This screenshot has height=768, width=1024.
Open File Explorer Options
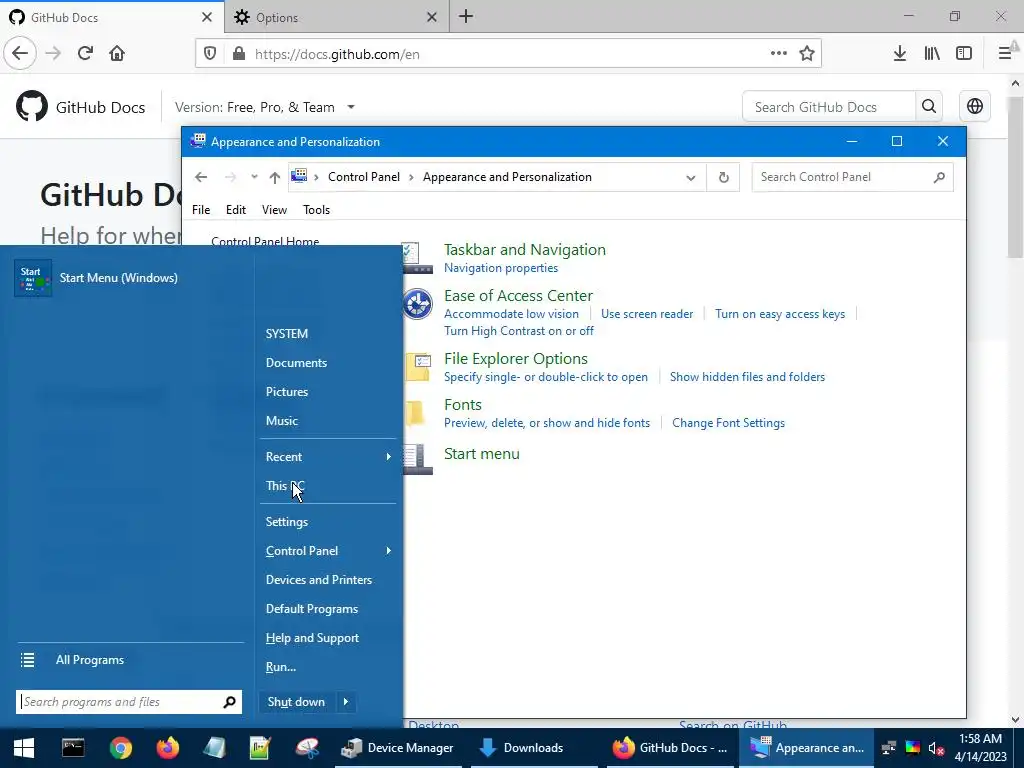pyautogui.click(x=515, y=359)
